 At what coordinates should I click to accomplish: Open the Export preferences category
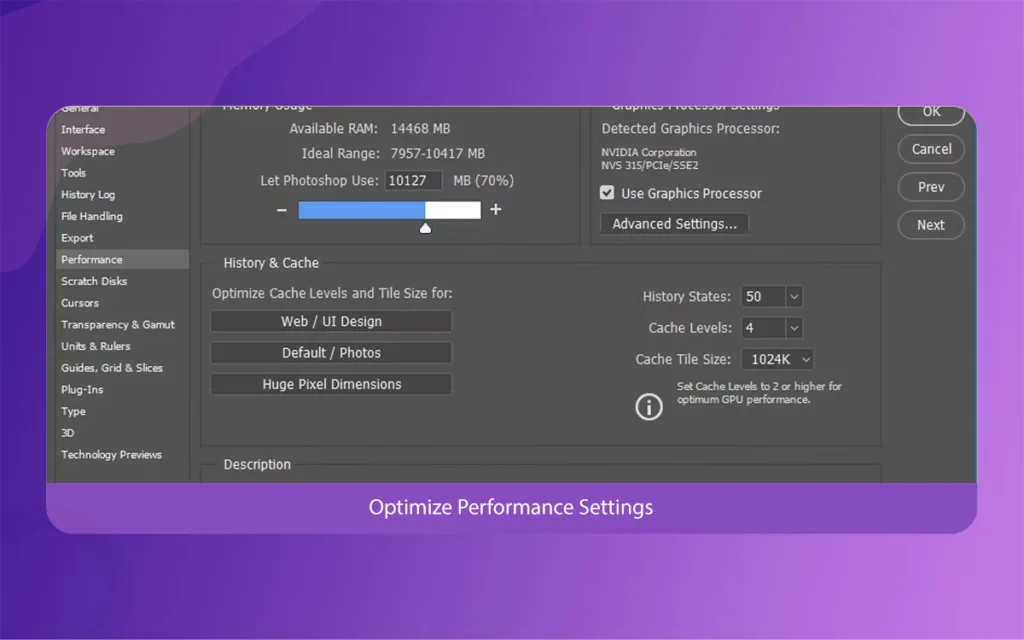(x=77, y=238)
